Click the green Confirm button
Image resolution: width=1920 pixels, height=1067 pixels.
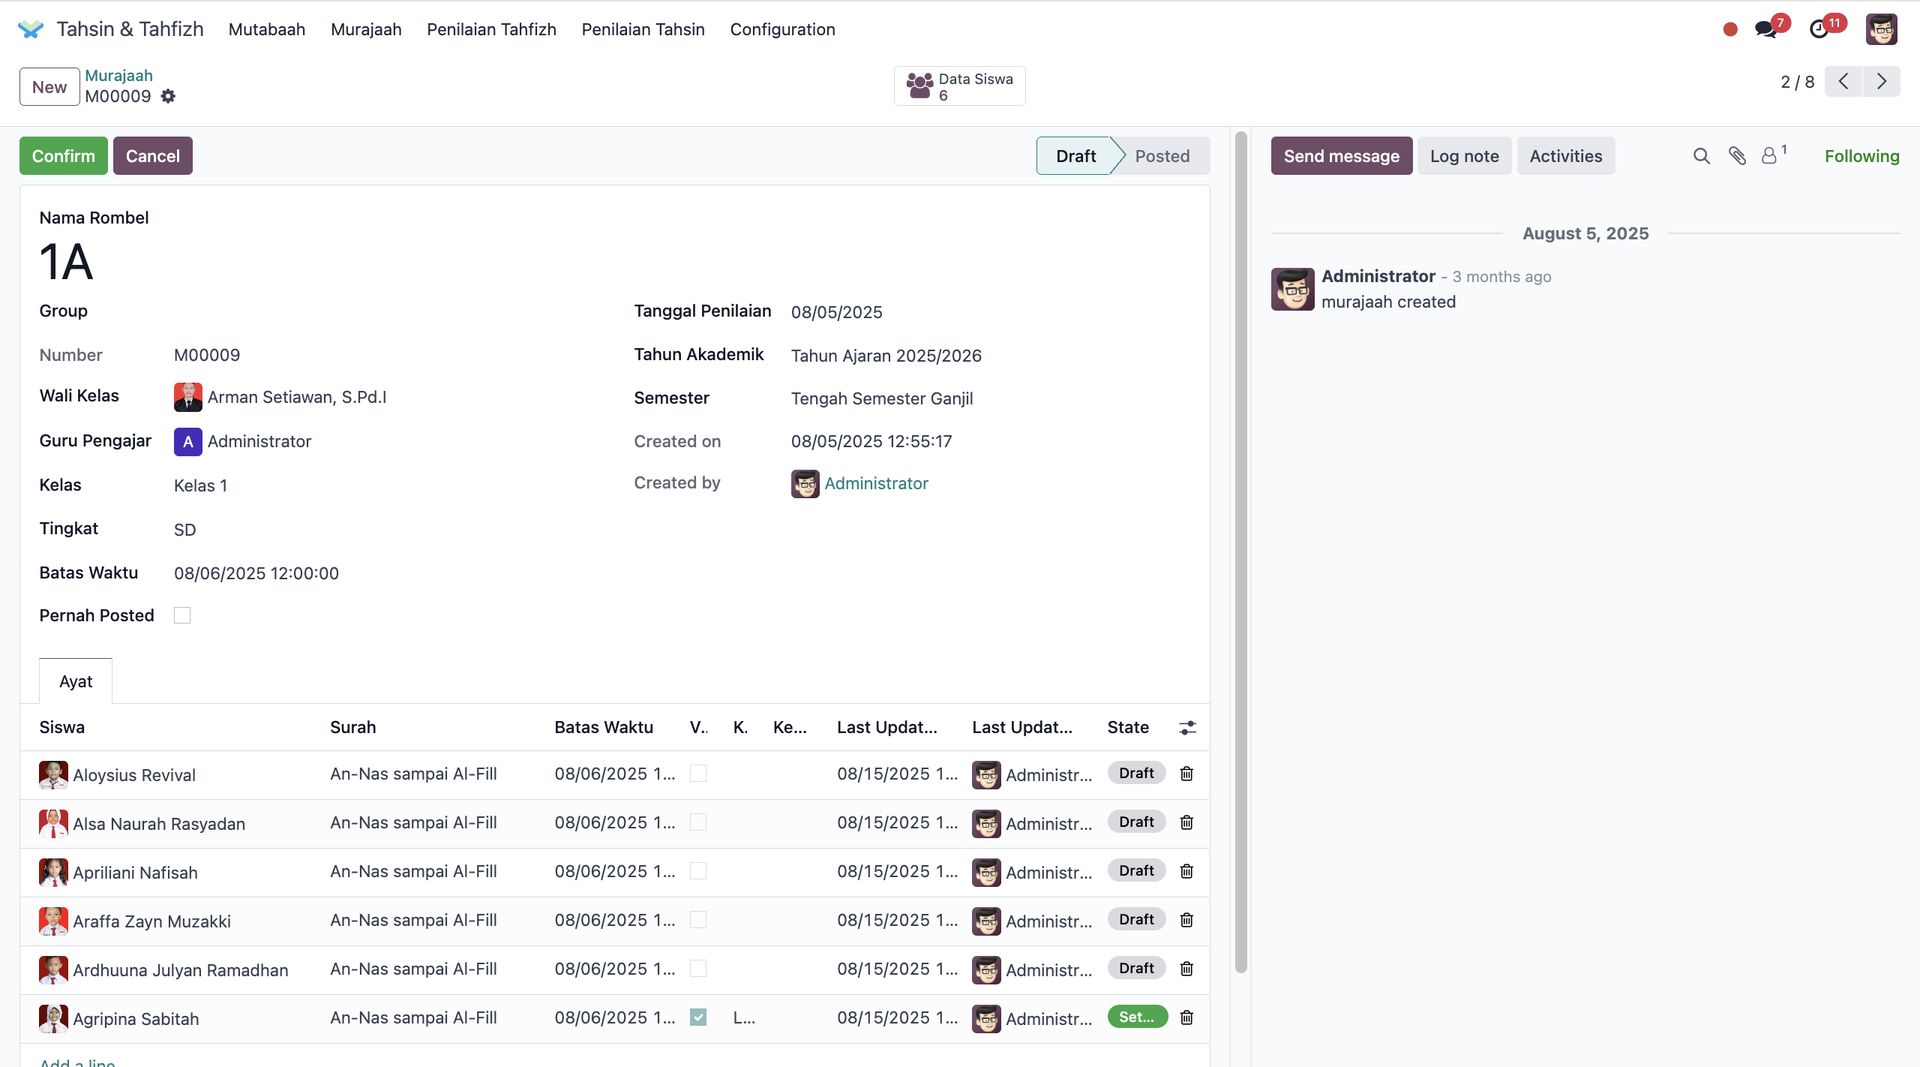[x=63, y=156]
